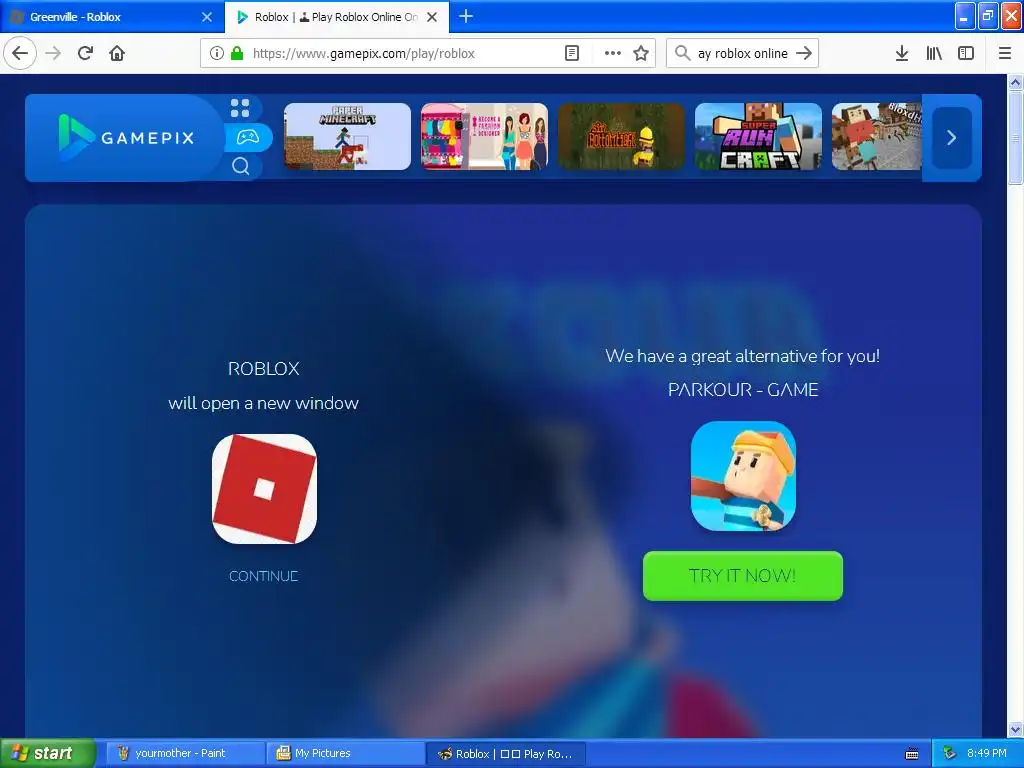1024x768 pixels.
Task: Click the TRY IT NOW! button
Action: click(743, 576)
